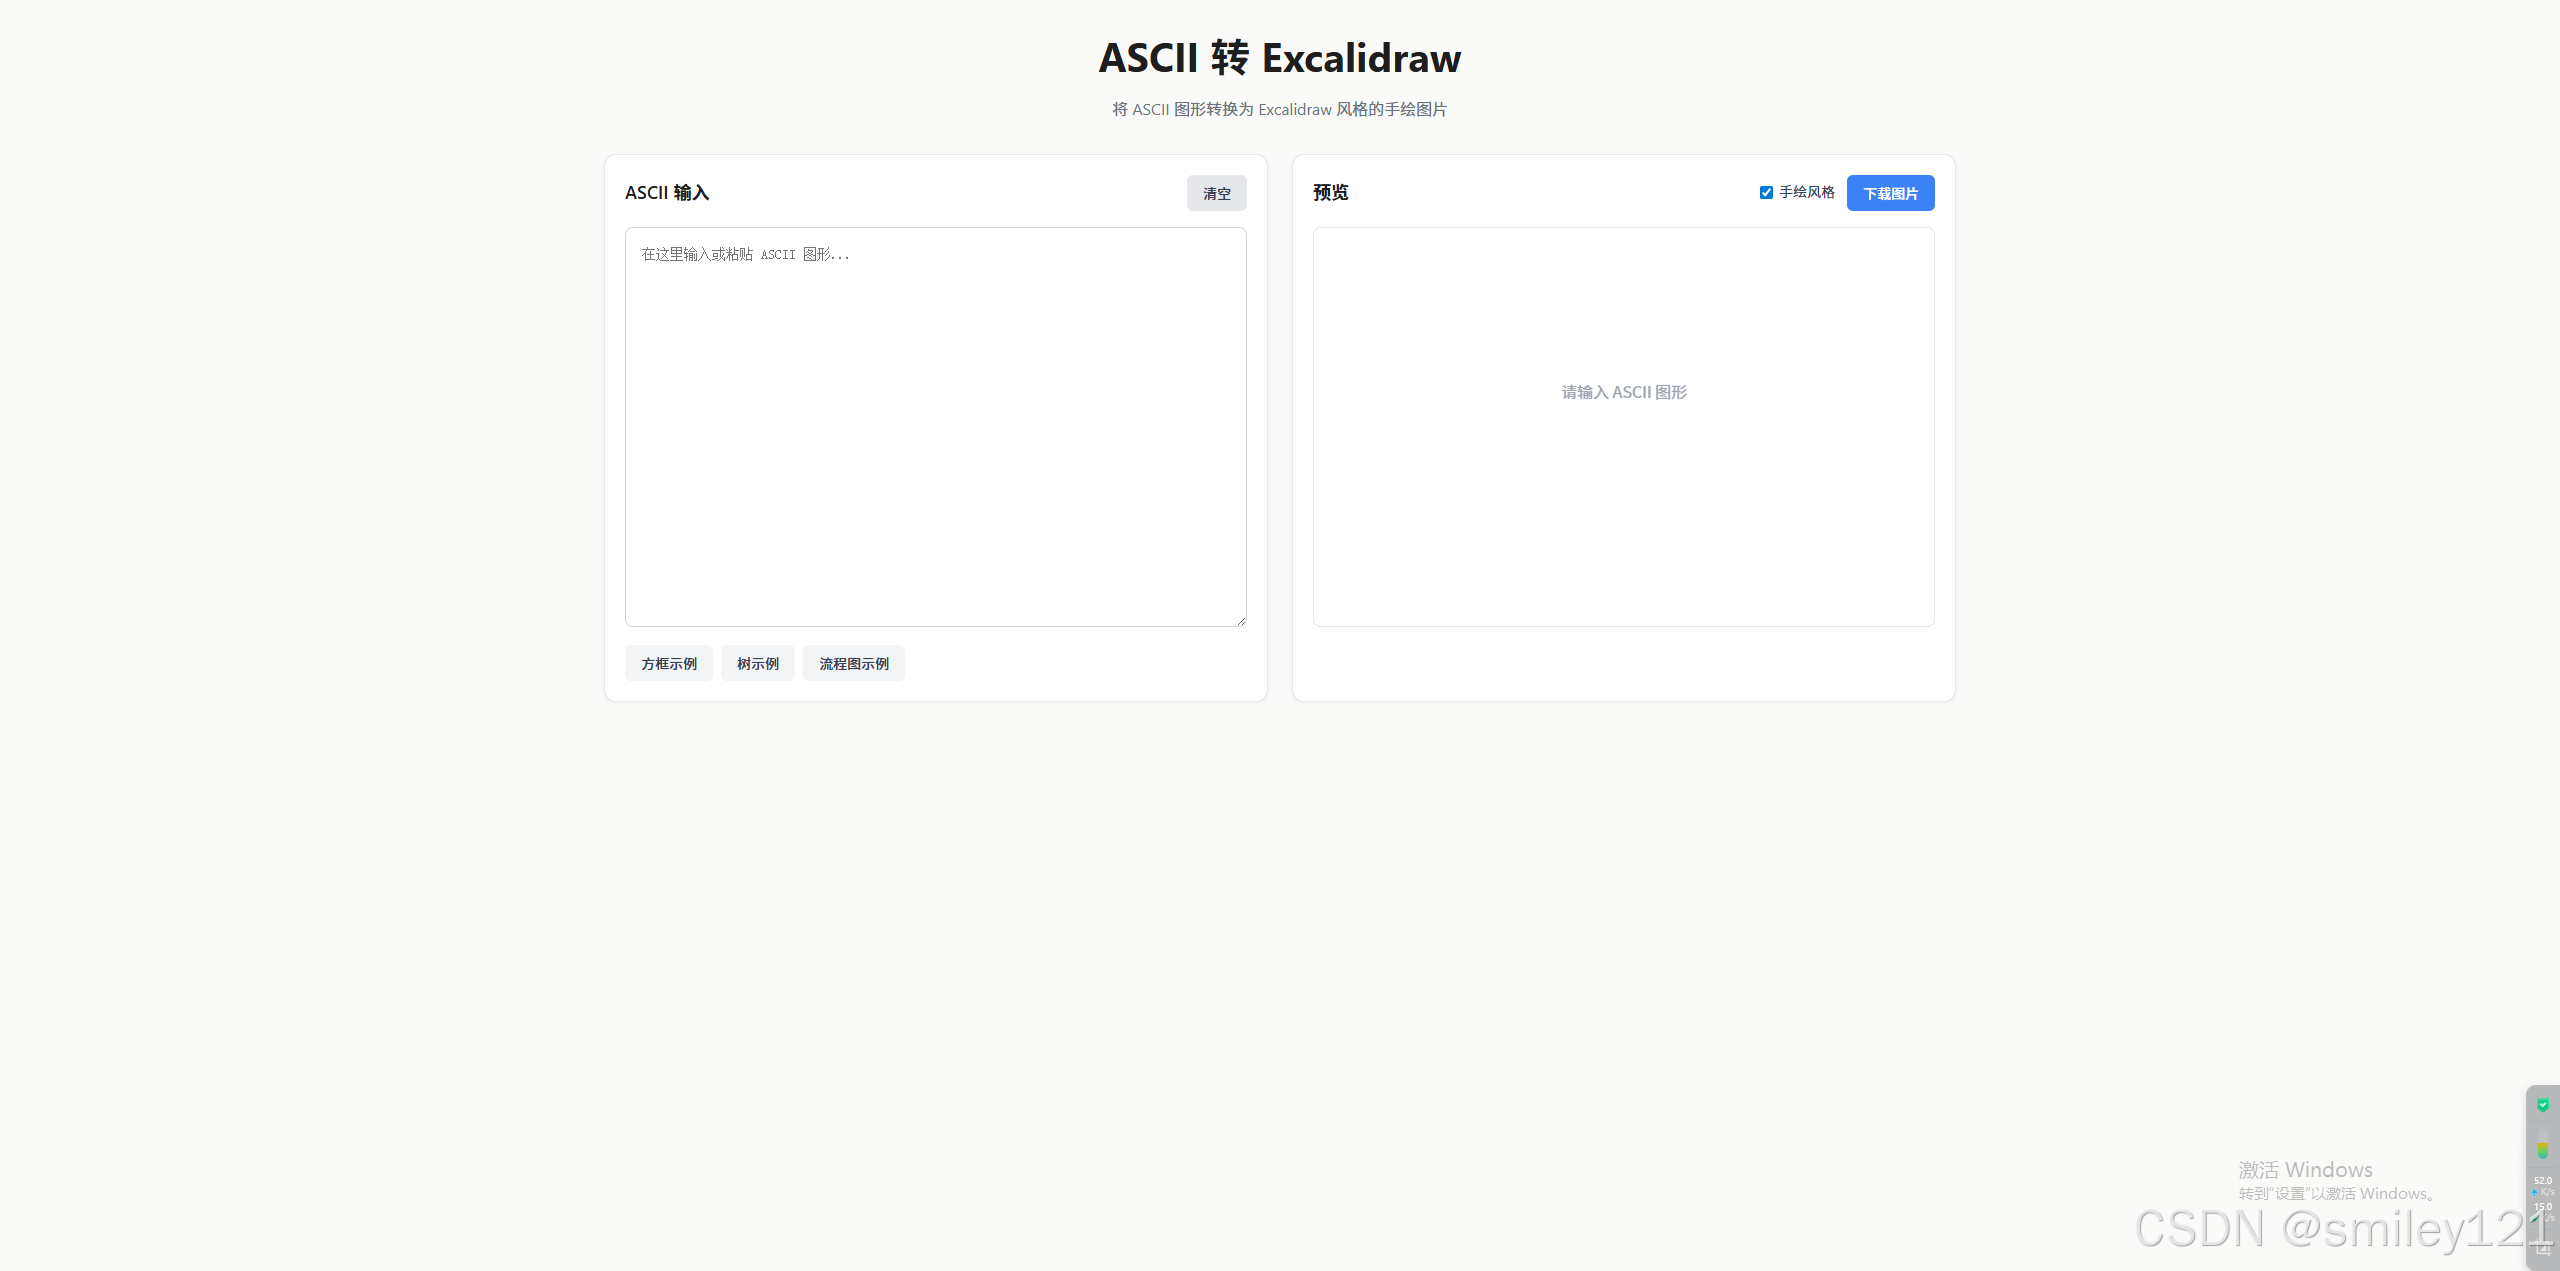
Task: Click the green shield icon in floating widget
Action: (2543, 1105)
